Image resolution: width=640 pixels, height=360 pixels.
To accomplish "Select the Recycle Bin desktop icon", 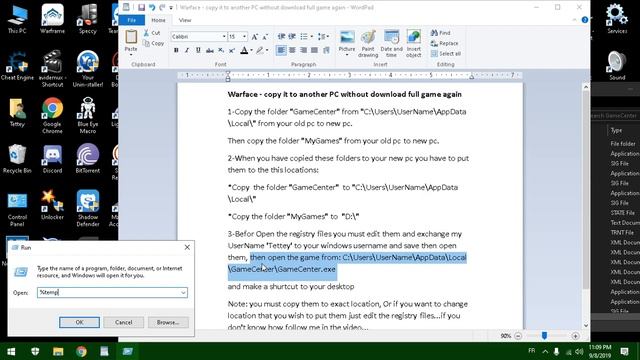I will tap(17, 159).
